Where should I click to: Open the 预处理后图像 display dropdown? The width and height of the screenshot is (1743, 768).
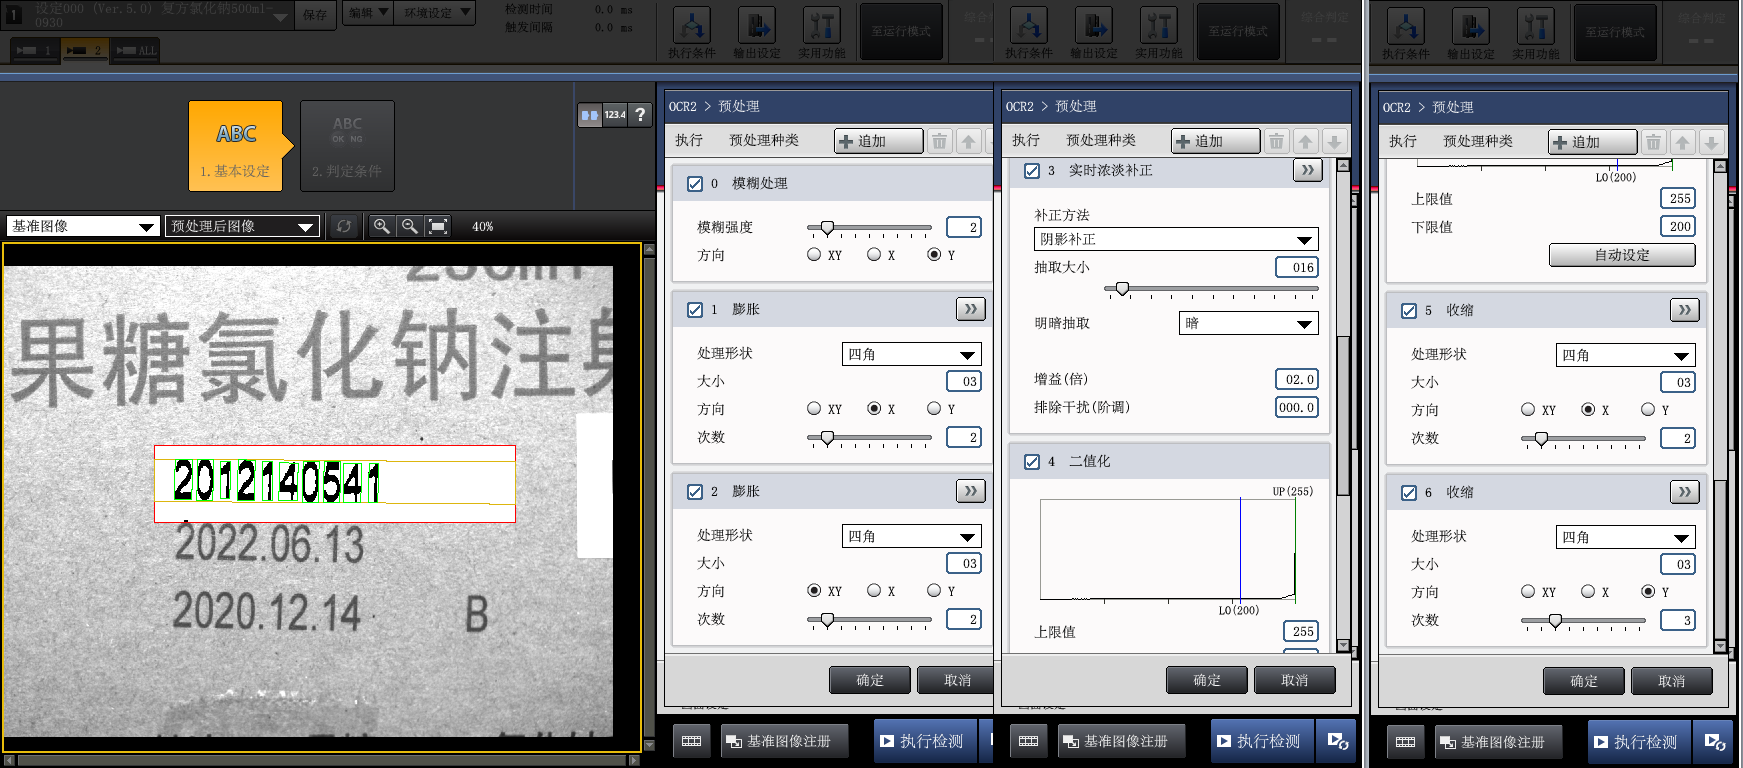pos(242,227)
